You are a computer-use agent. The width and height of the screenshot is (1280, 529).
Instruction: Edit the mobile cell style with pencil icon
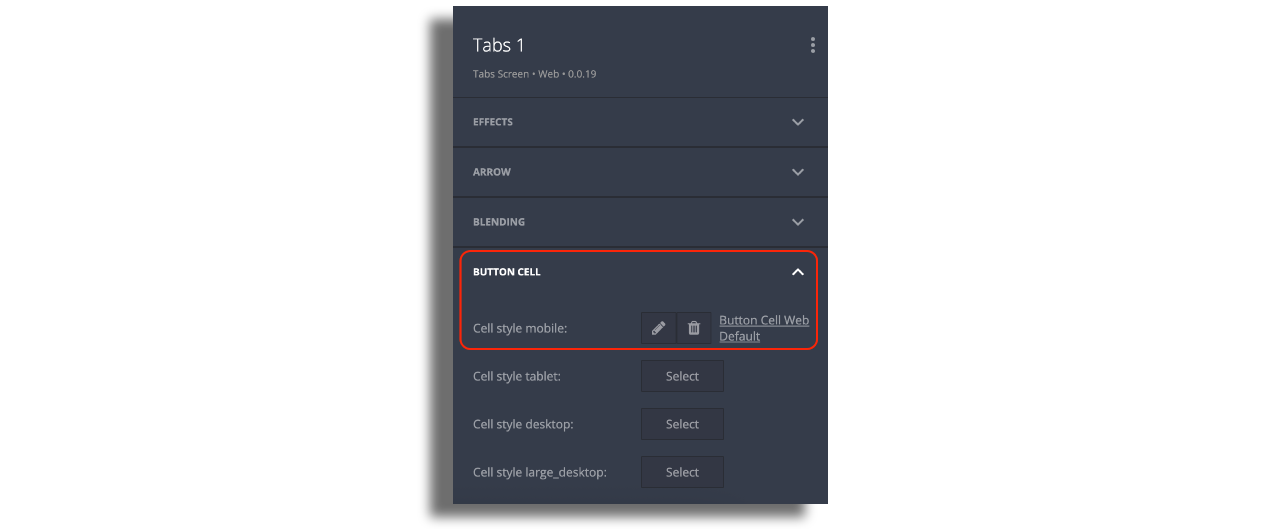(x=658, y=328)
